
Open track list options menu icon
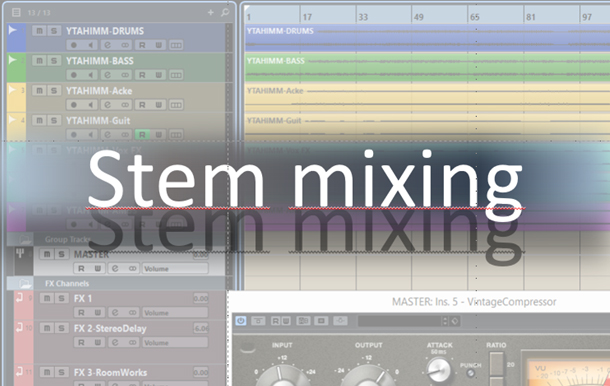(16, 12)
